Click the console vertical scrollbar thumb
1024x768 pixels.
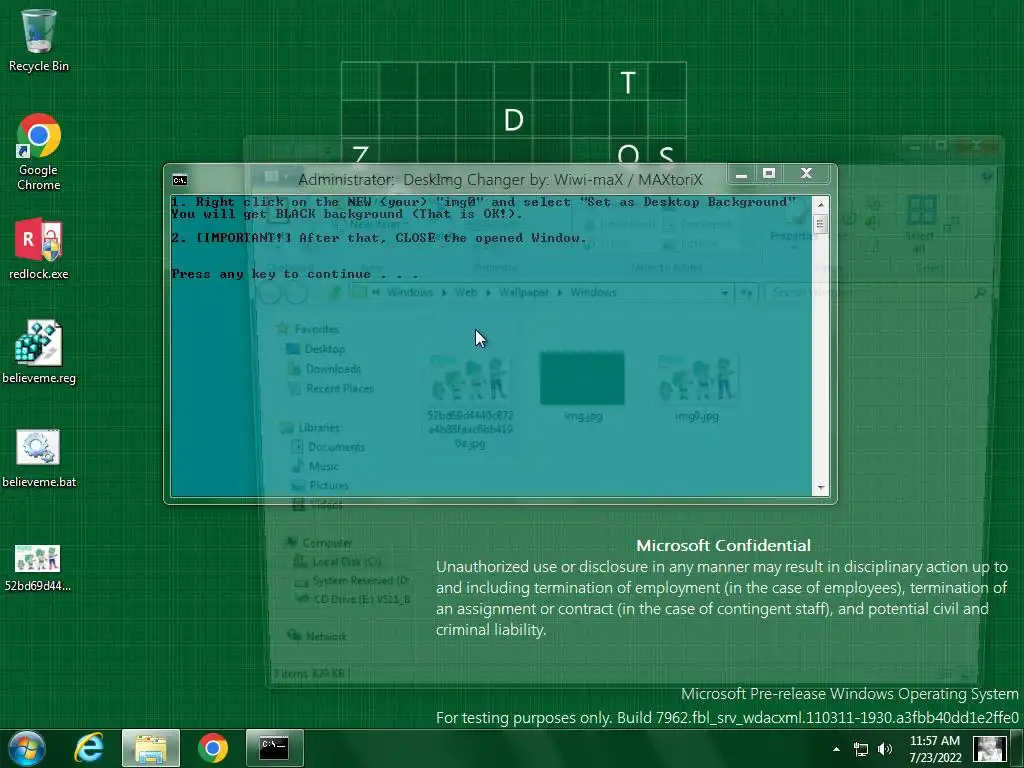[x=821, y=224]
